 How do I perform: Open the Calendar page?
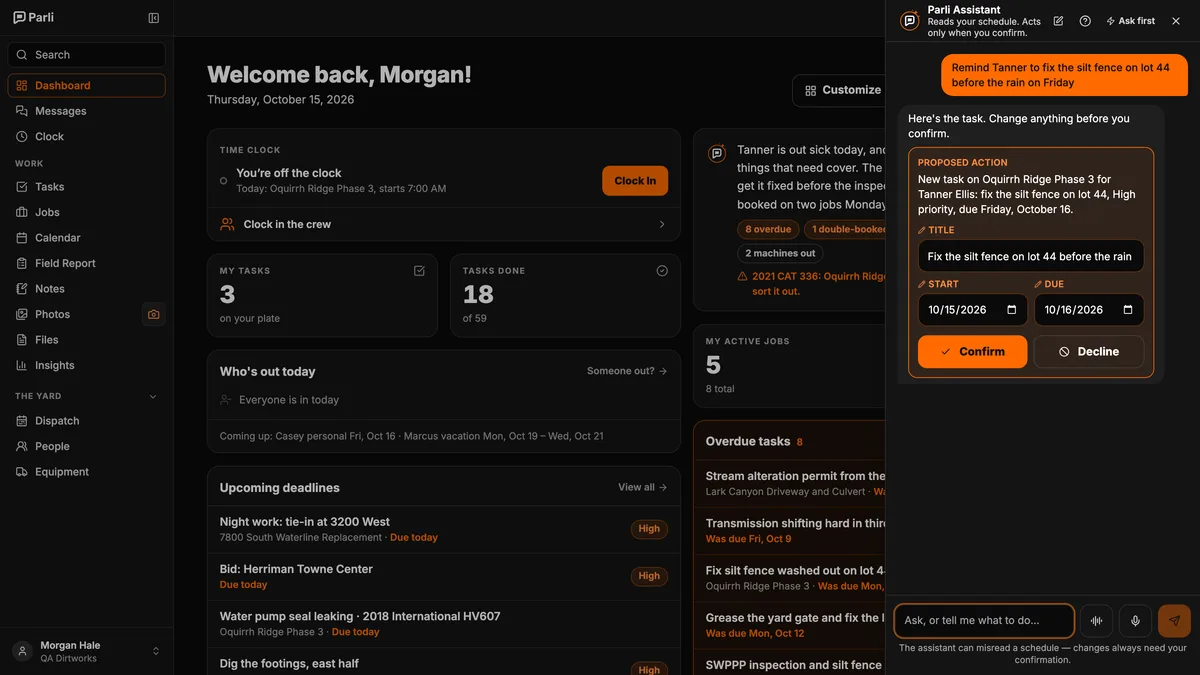[x=87, y=238]
